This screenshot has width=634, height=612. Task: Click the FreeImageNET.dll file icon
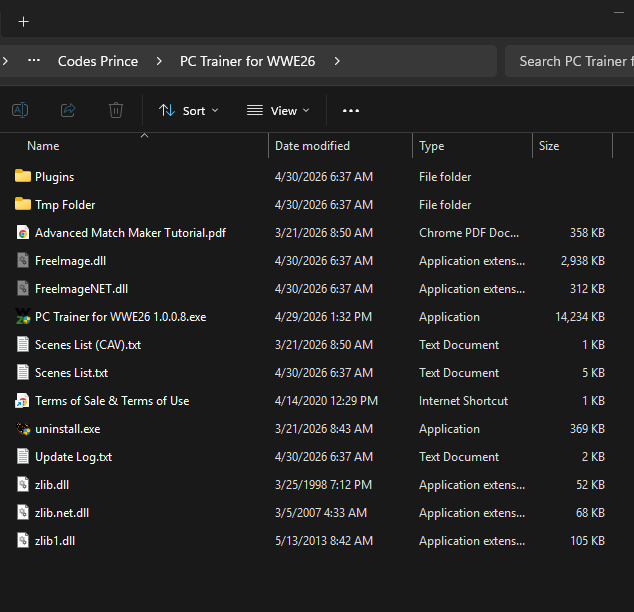[23, 288]
